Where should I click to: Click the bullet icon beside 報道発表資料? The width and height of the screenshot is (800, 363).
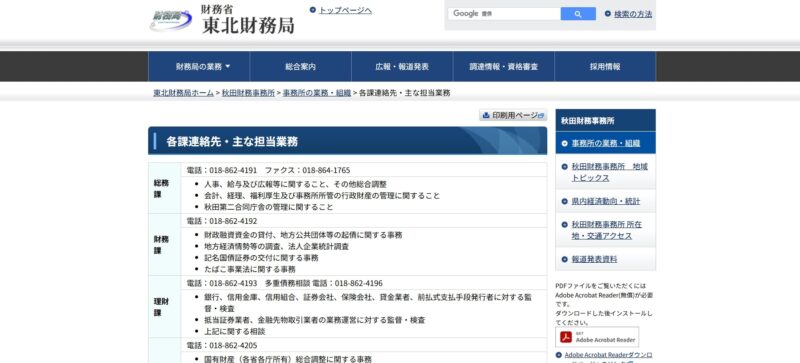[x=564, y=259]
